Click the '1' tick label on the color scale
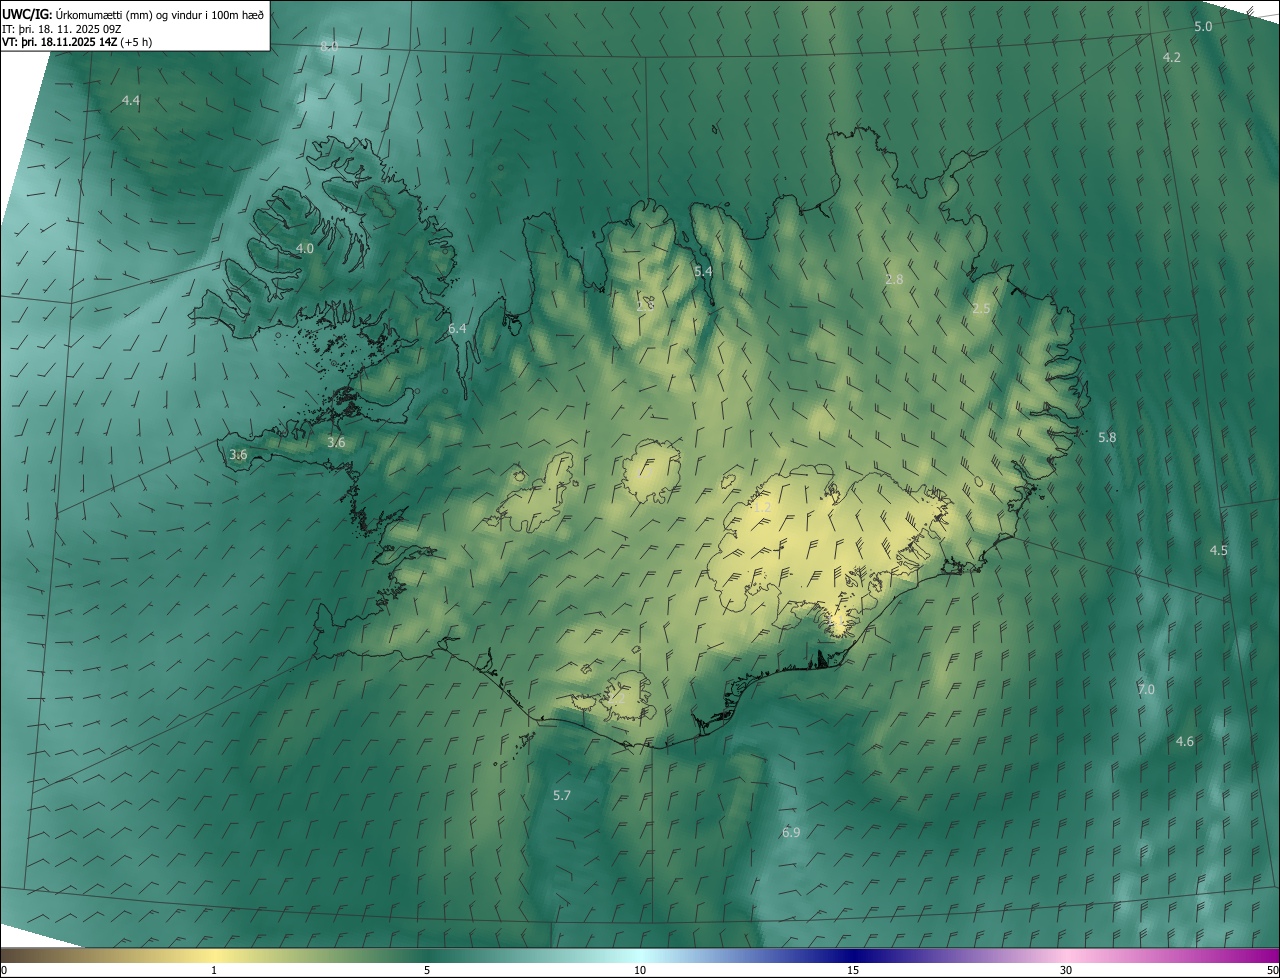The width and height of the screenshot is (1280, 978). (x=214, y=971)
